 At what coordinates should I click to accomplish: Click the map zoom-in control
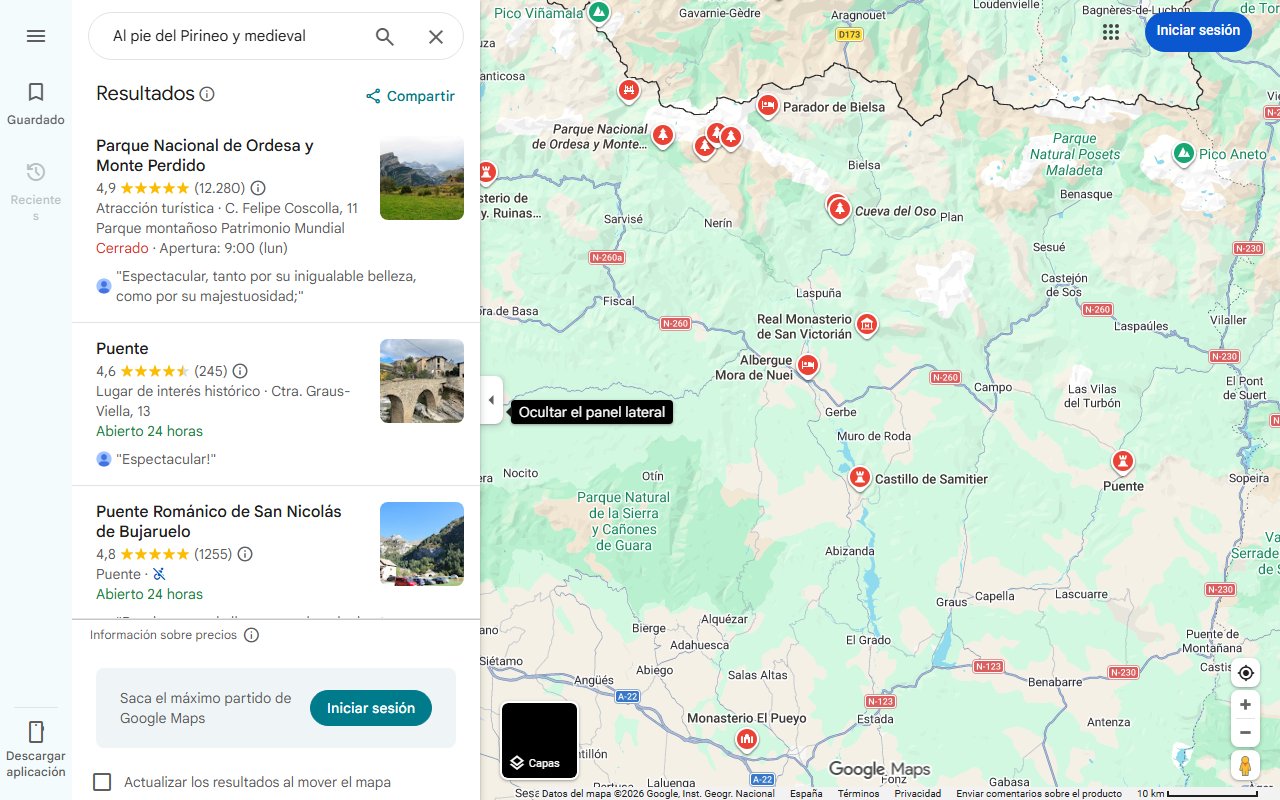[x=1245, y=704]
